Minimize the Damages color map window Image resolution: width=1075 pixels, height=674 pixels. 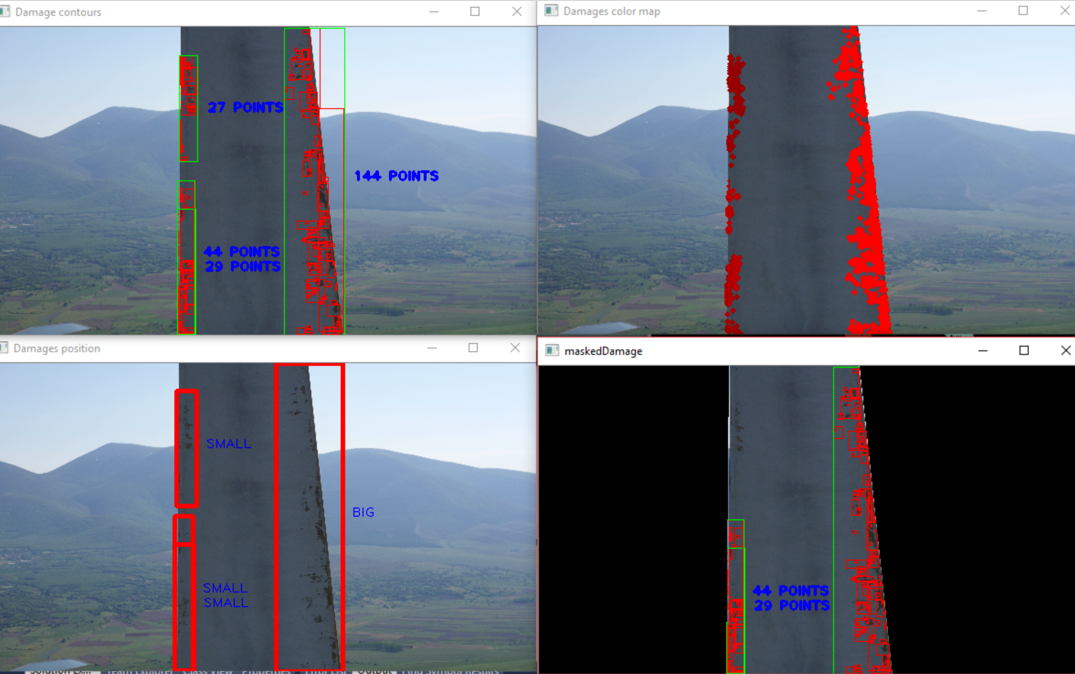(982, 11)
